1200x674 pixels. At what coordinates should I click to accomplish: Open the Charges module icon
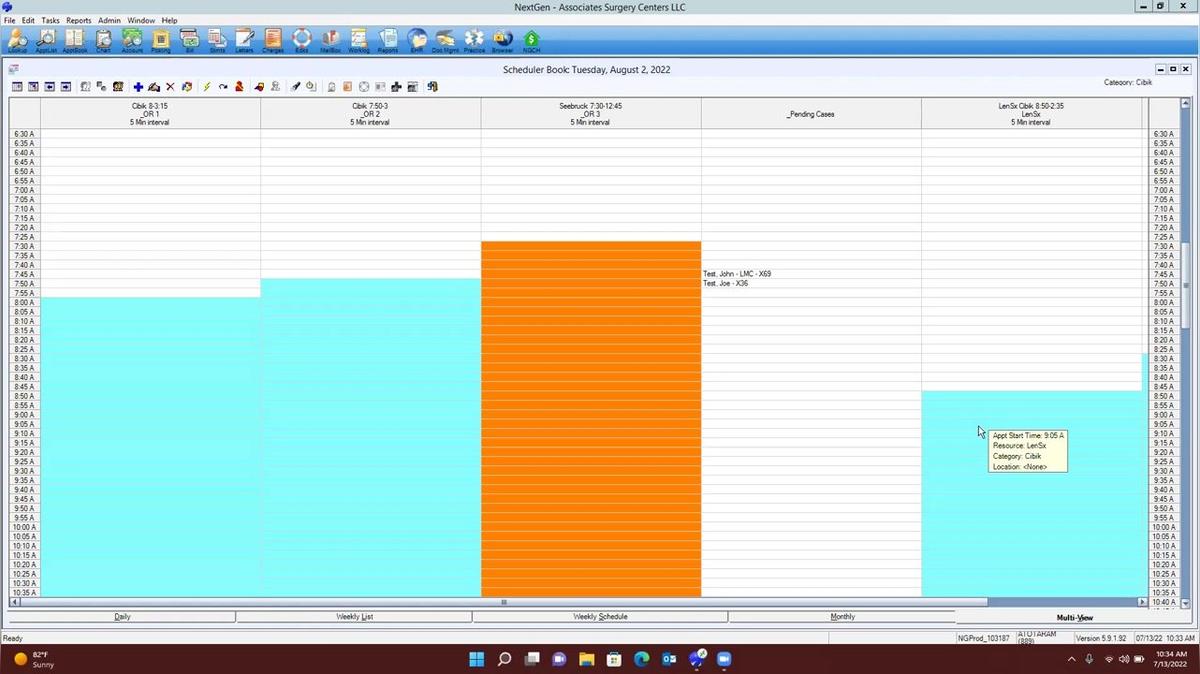pos(273,40)
